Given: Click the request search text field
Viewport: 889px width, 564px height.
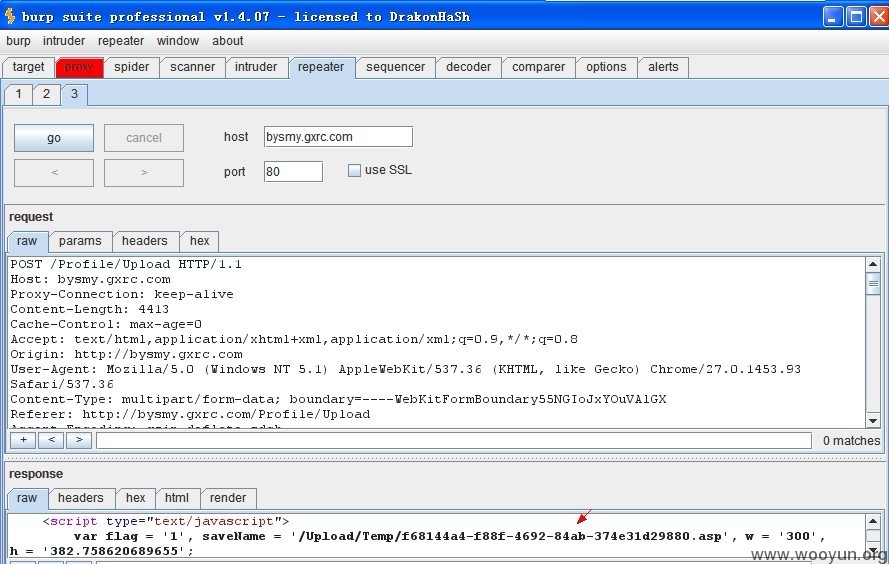Looking at the screenshot, I should coord(454,440).
